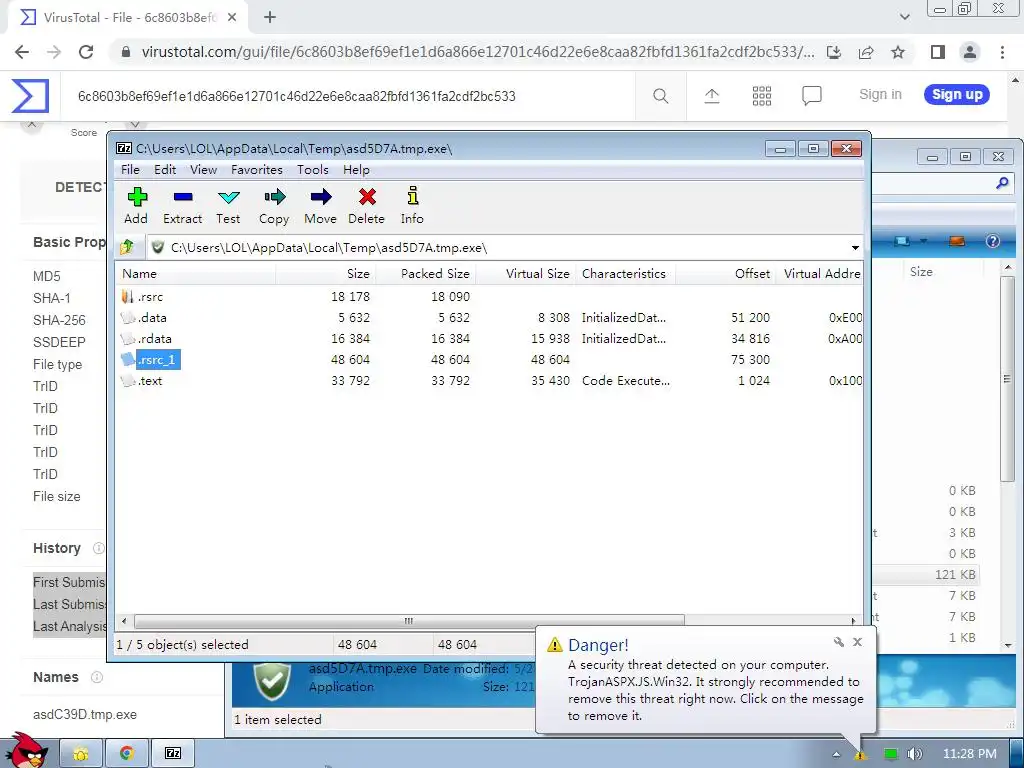Extract files with the Extract toolbar icon
The image size is (1024, 768).
pyautogui.click(x=182, y=206)
